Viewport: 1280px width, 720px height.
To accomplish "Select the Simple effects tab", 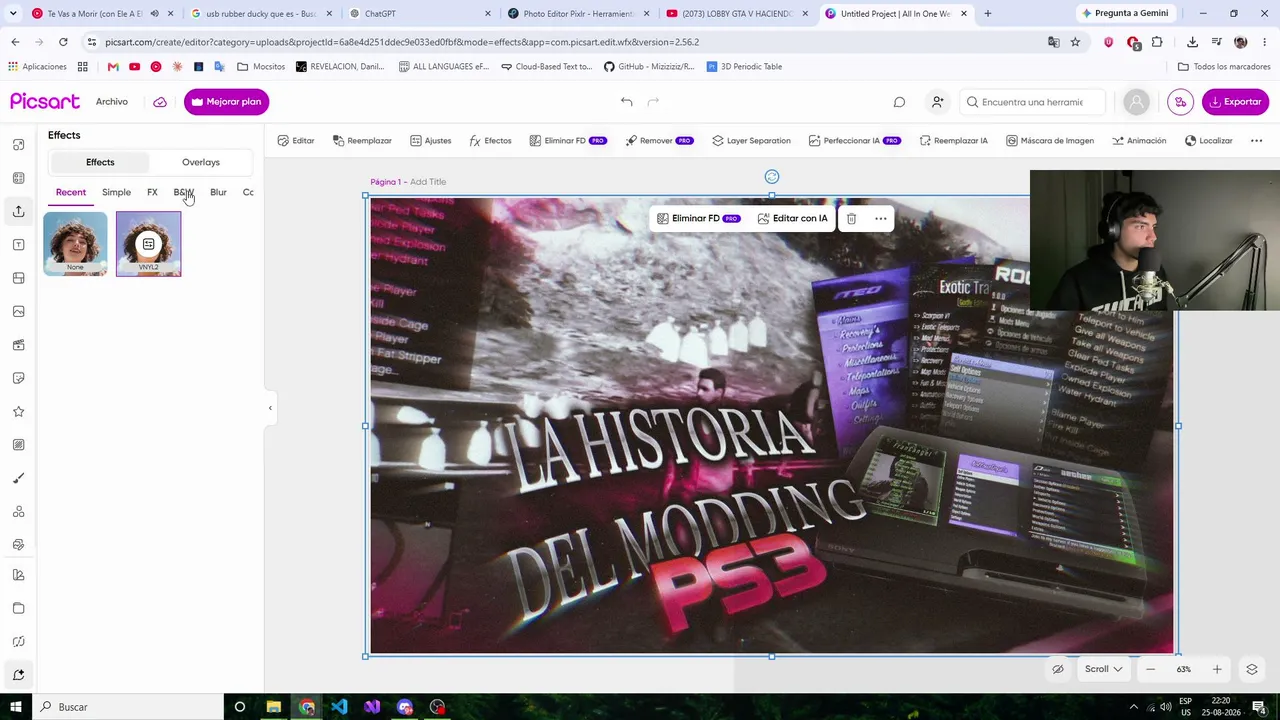I will point(116,192).
